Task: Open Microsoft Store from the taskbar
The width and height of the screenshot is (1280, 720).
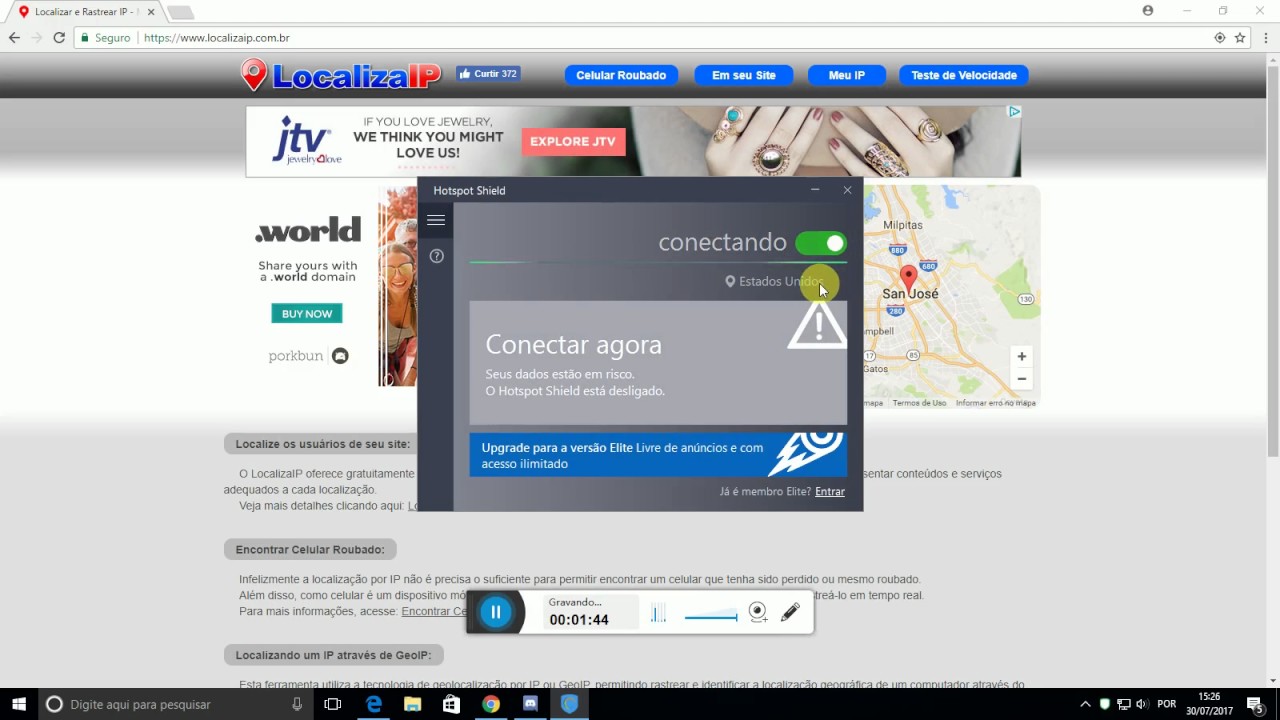Action: (452, 704)
